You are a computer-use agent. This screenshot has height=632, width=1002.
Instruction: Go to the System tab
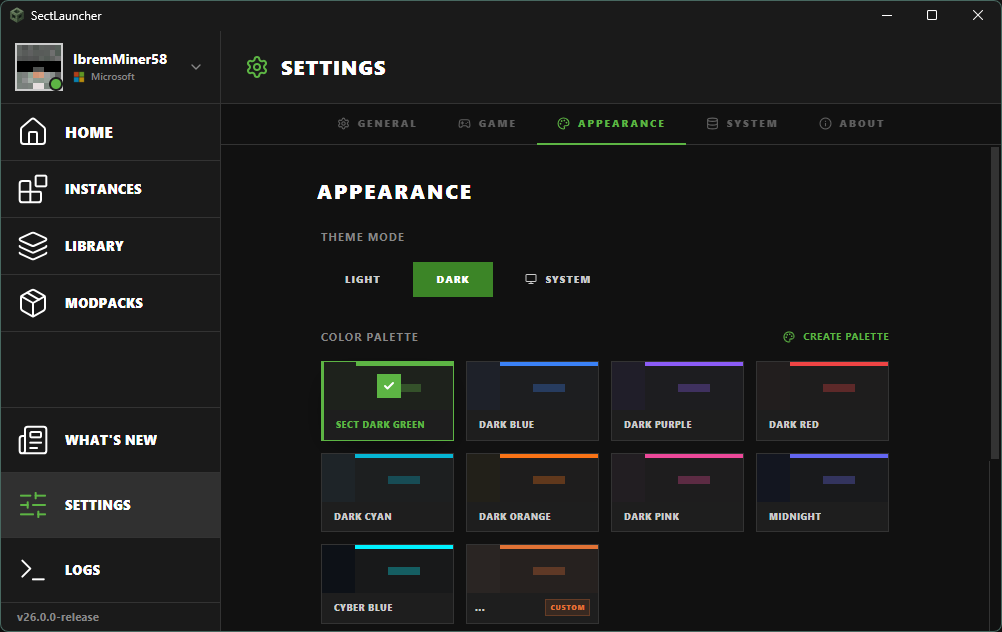741,124
